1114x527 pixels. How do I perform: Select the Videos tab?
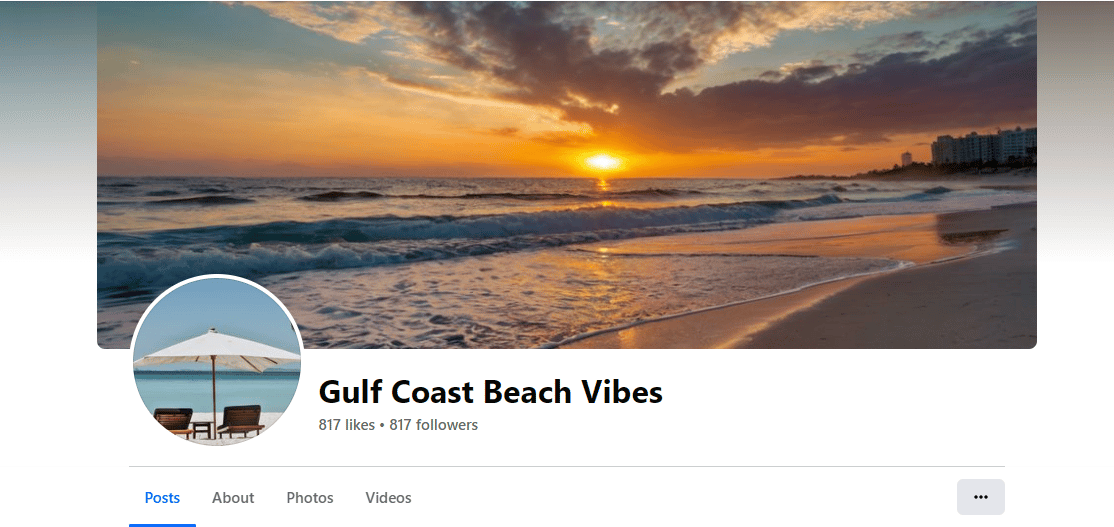(x=389, y=498)
